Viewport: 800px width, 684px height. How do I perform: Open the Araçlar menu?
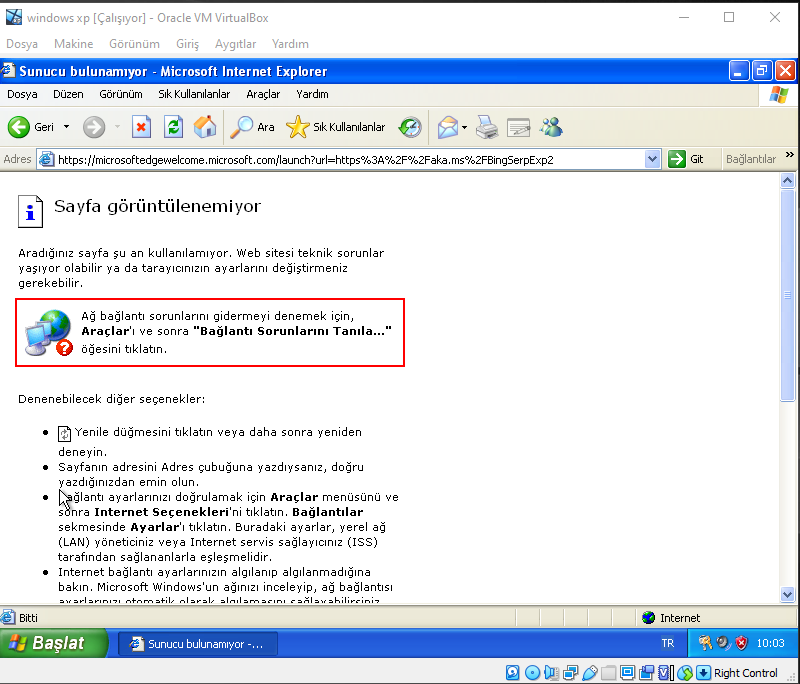[x=263, y=94]
